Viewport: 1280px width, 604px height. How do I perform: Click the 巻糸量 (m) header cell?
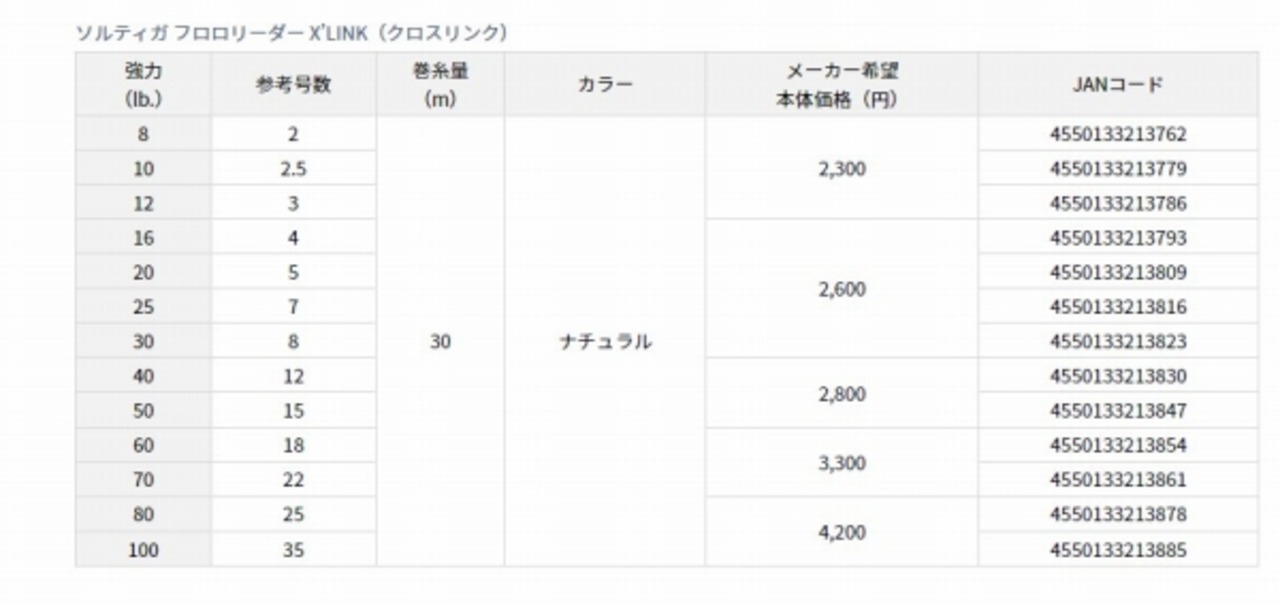(x=440, y=85)
